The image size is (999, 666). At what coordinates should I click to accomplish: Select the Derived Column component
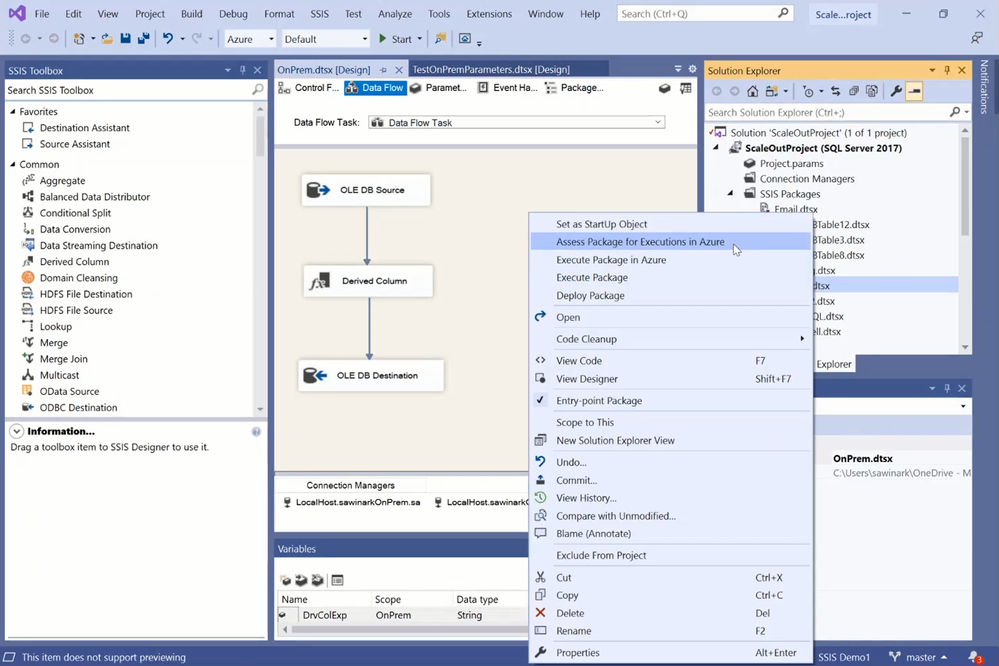[368, 281]
